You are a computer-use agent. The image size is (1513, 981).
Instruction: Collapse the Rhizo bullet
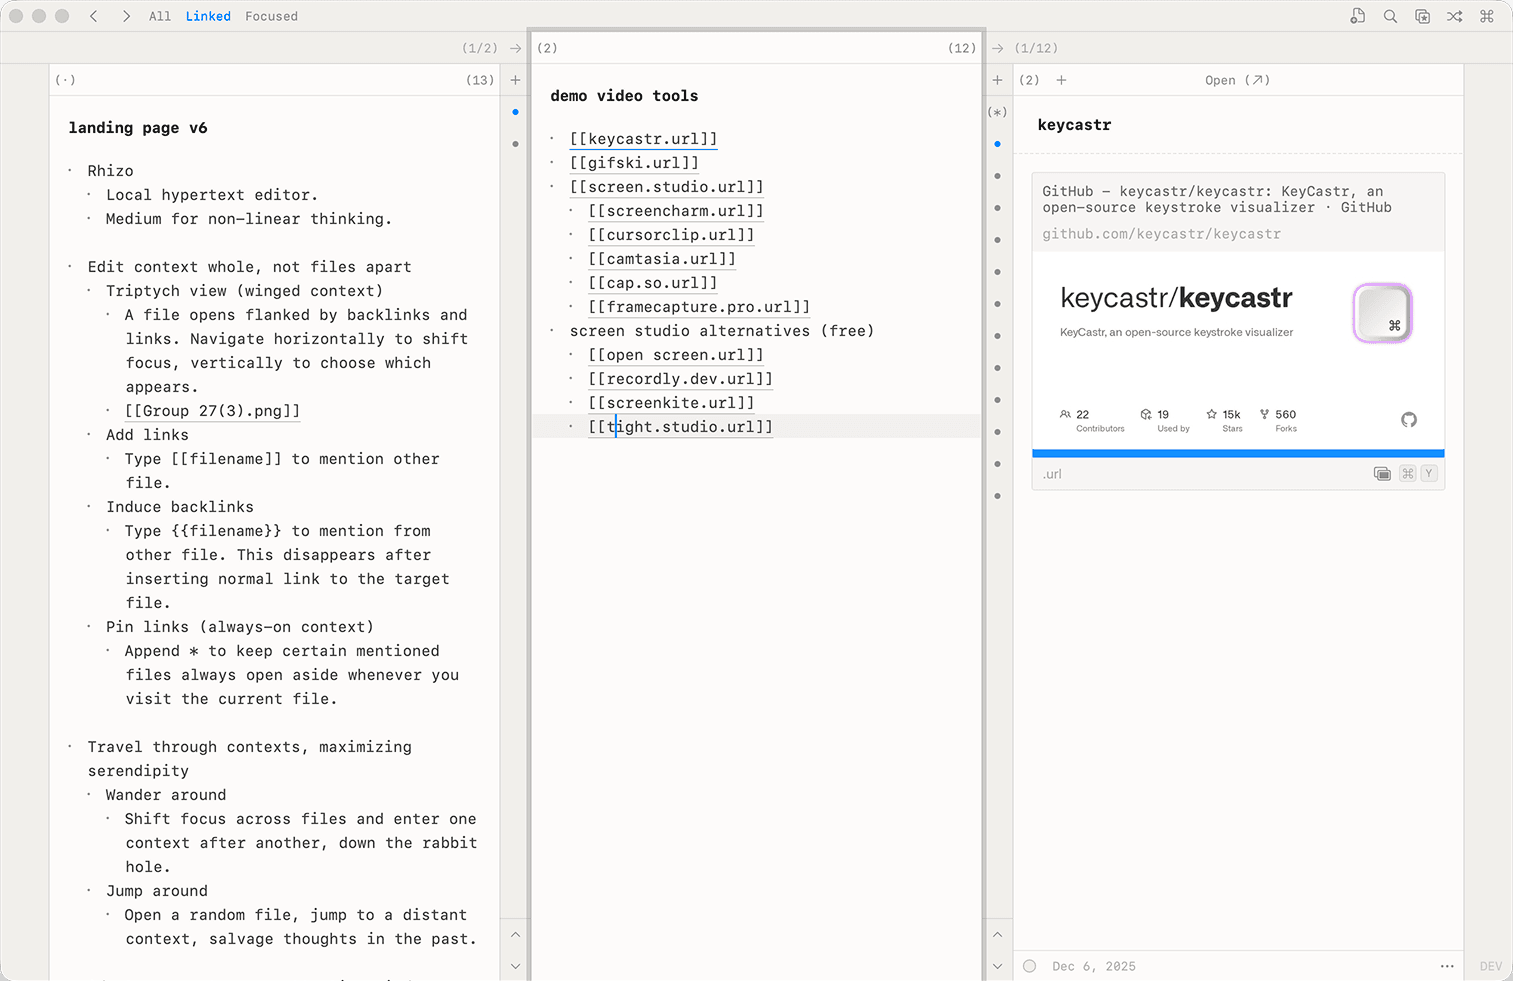point(70,171)
